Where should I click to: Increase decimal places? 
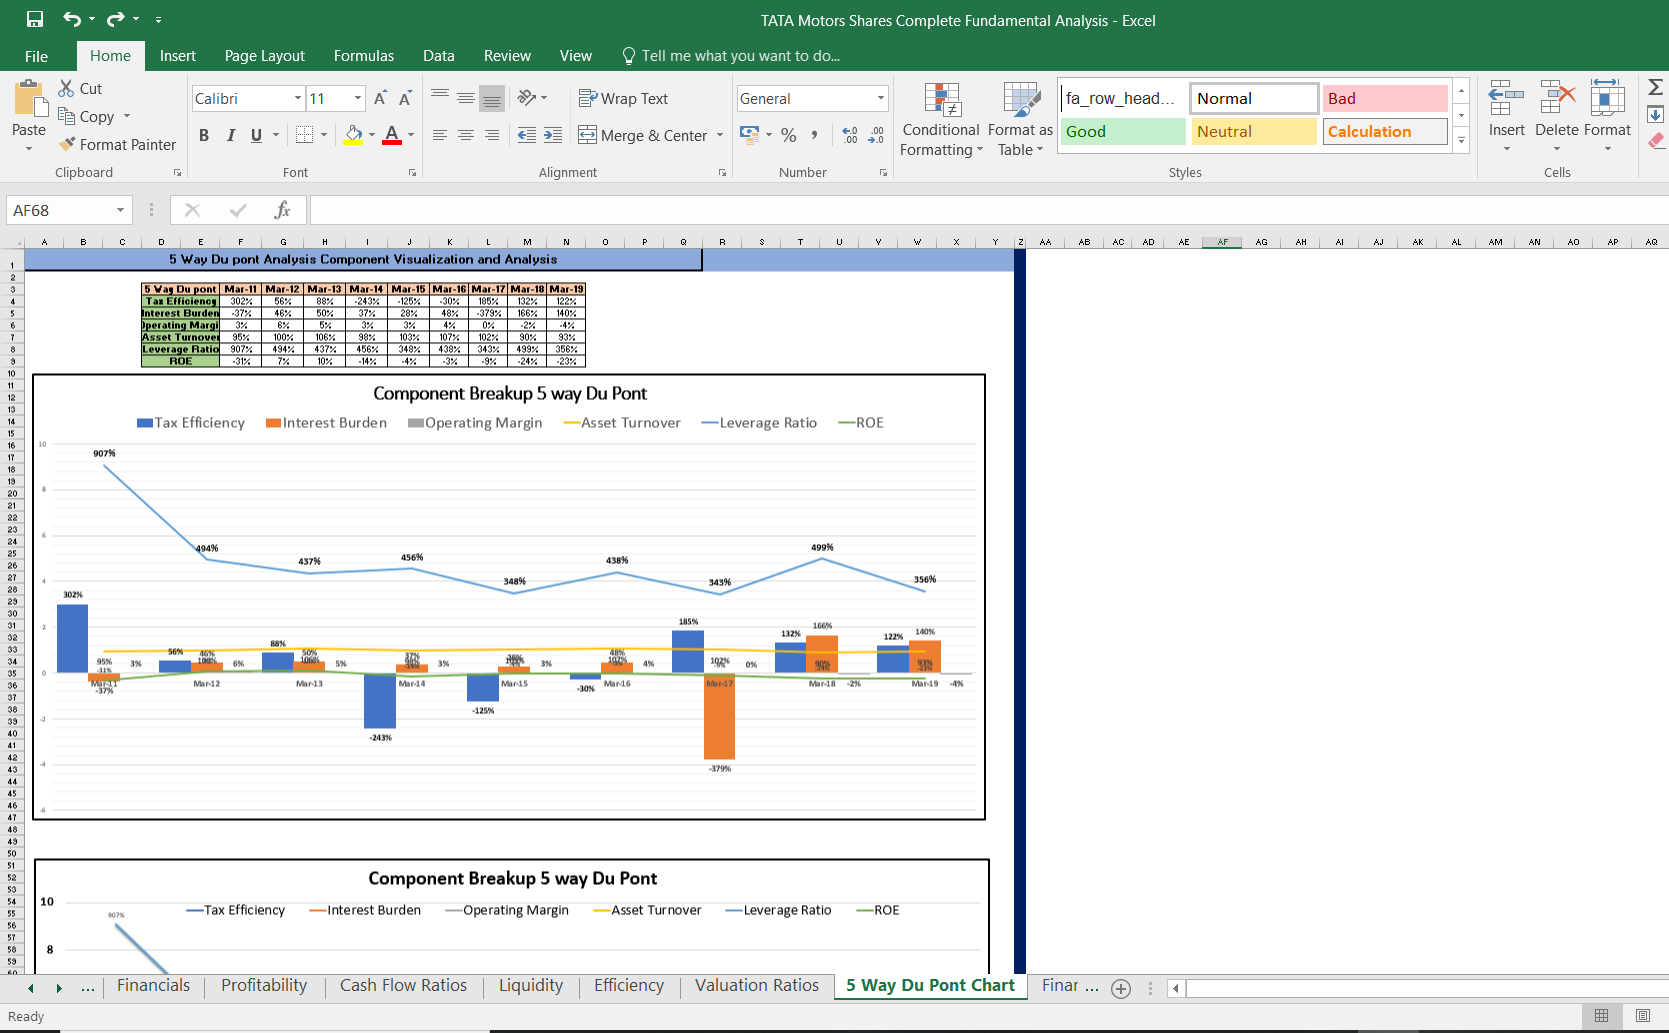[x=850, y=135]
